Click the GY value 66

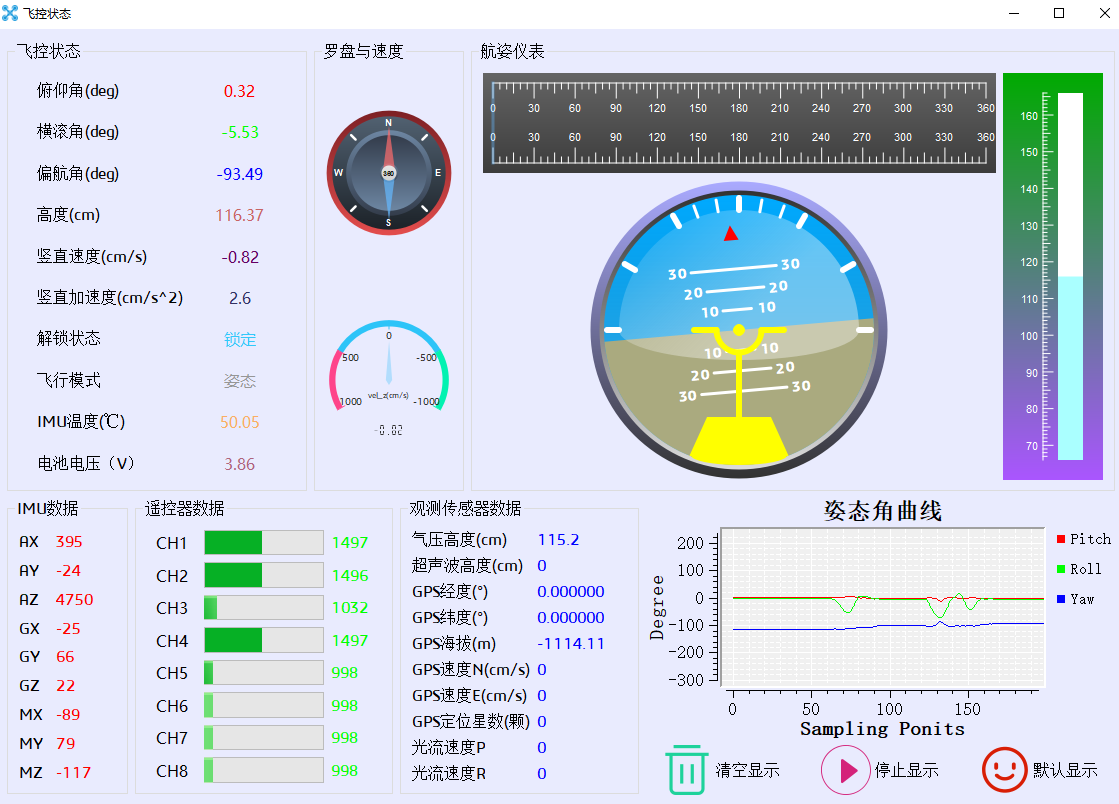(x=65, y=656)
